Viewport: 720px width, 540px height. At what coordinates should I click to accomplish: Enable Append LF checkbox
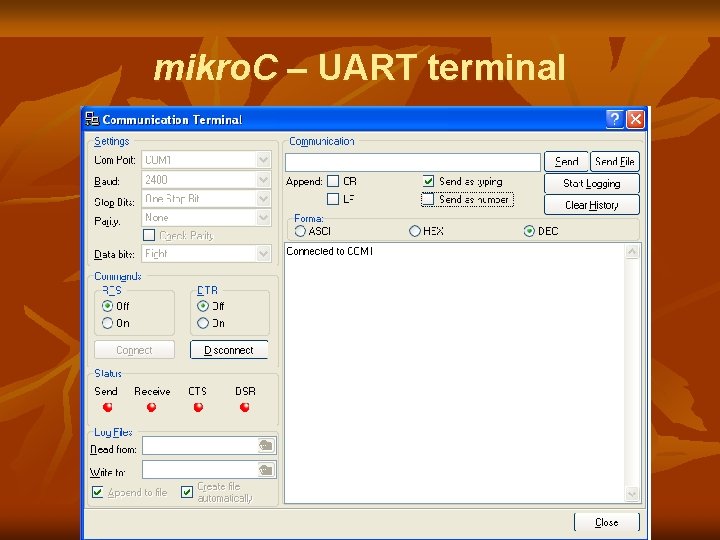point(333,199)
